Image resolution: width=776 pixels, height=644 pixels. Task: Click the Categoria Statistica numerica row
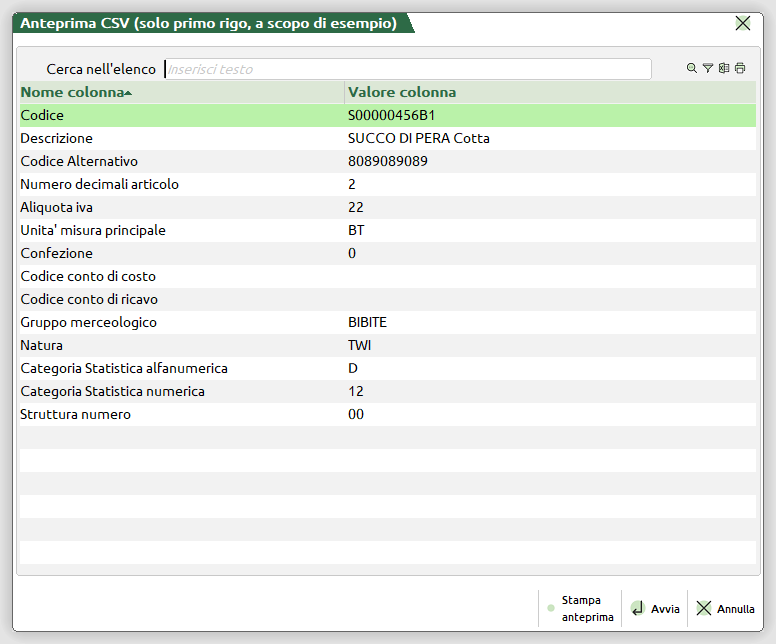387,391
